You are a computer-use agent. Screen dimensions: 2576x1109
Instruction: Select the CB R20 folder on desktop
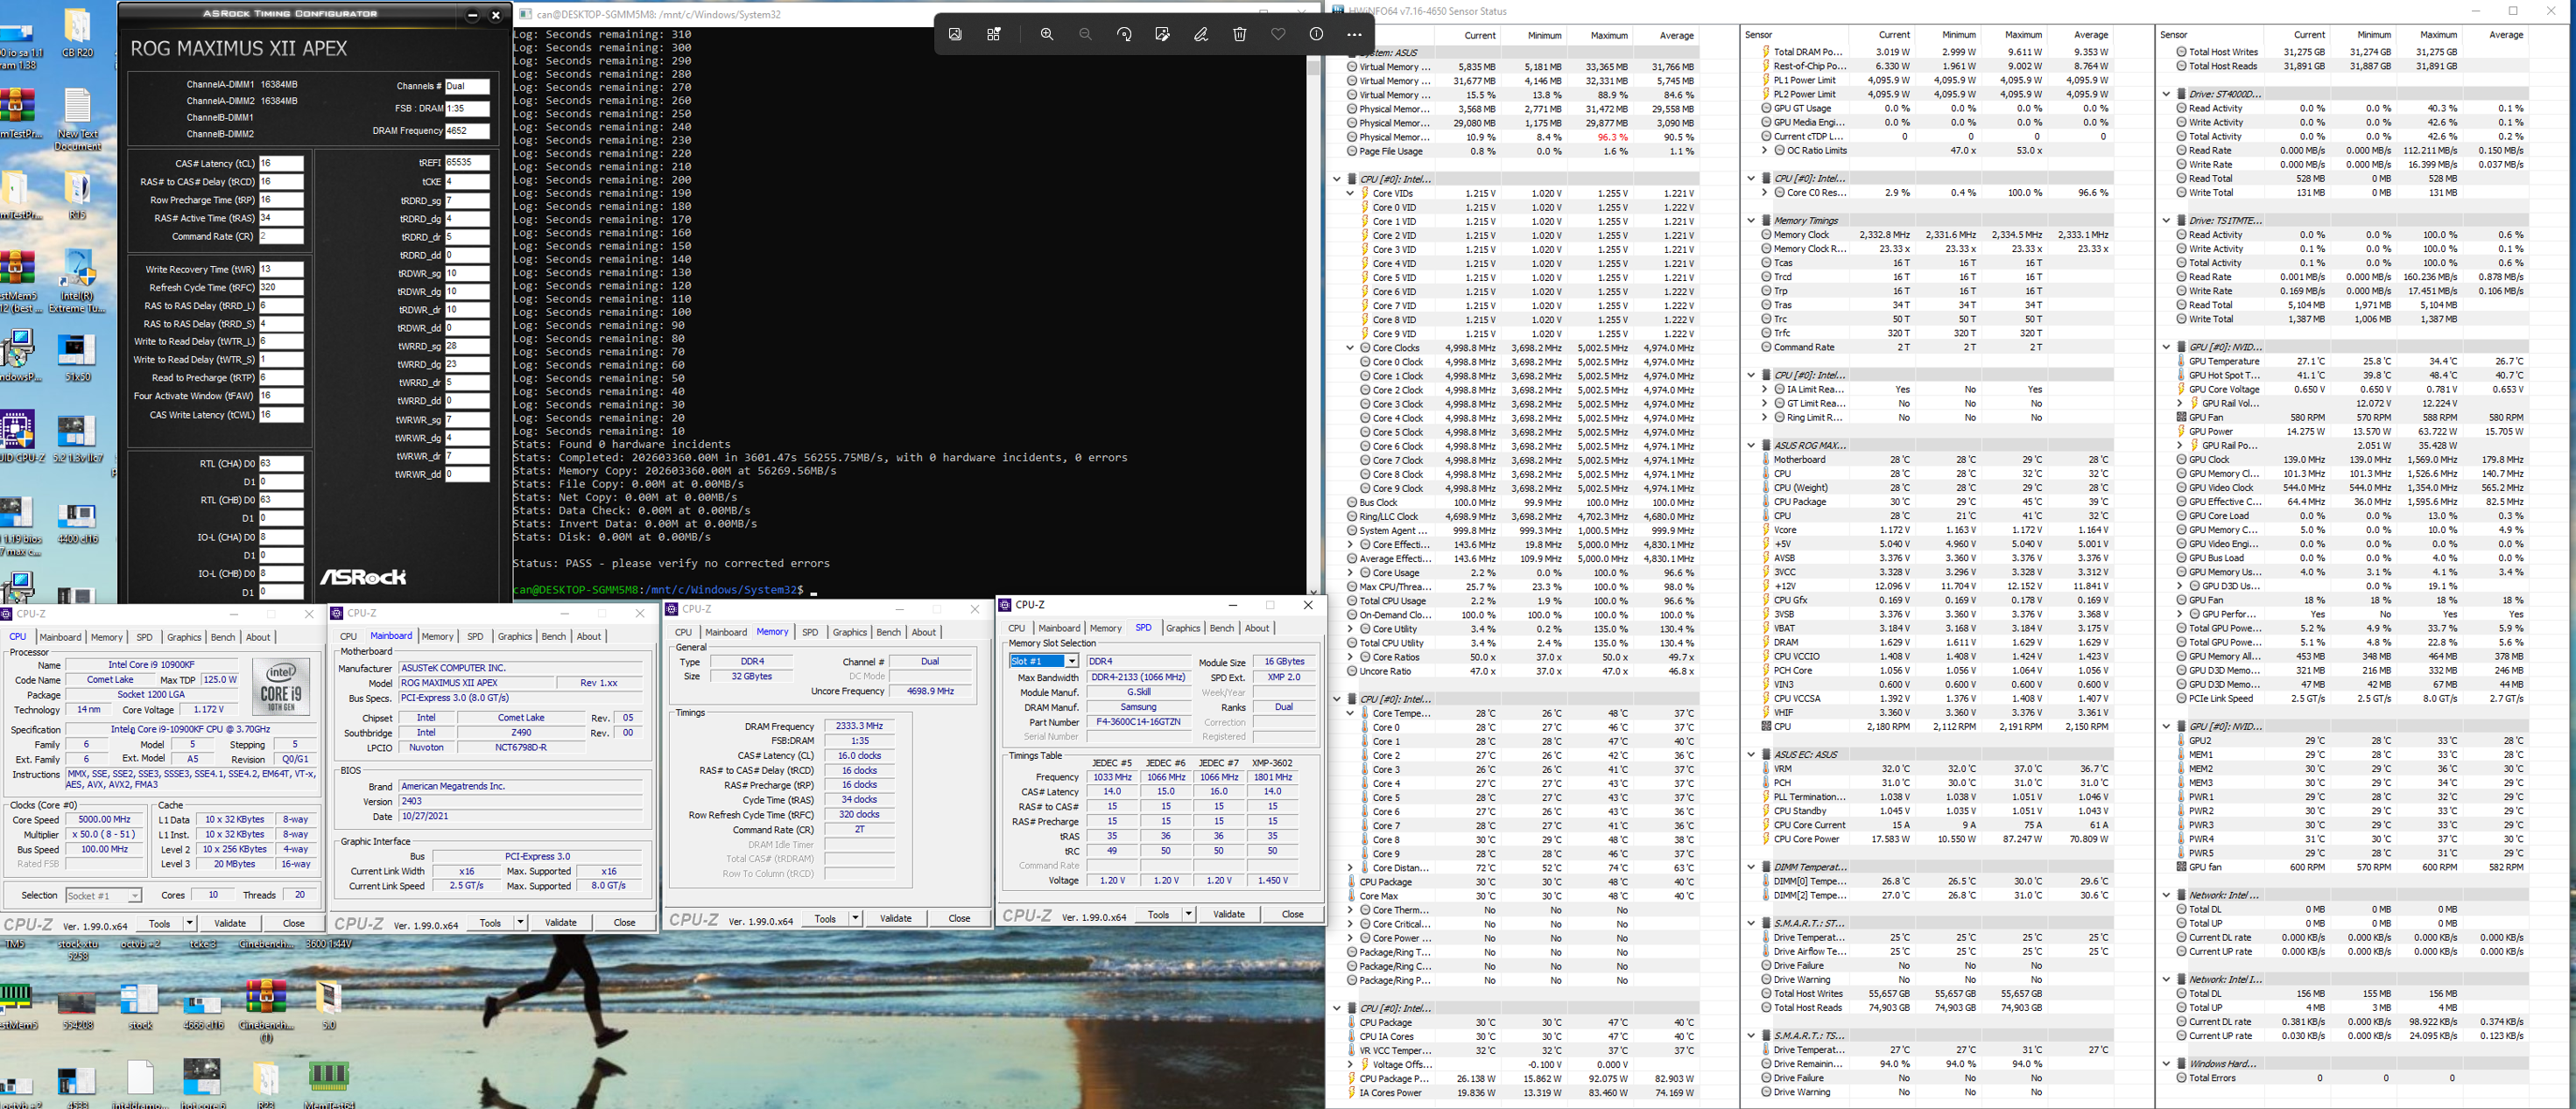click(77, 33)
